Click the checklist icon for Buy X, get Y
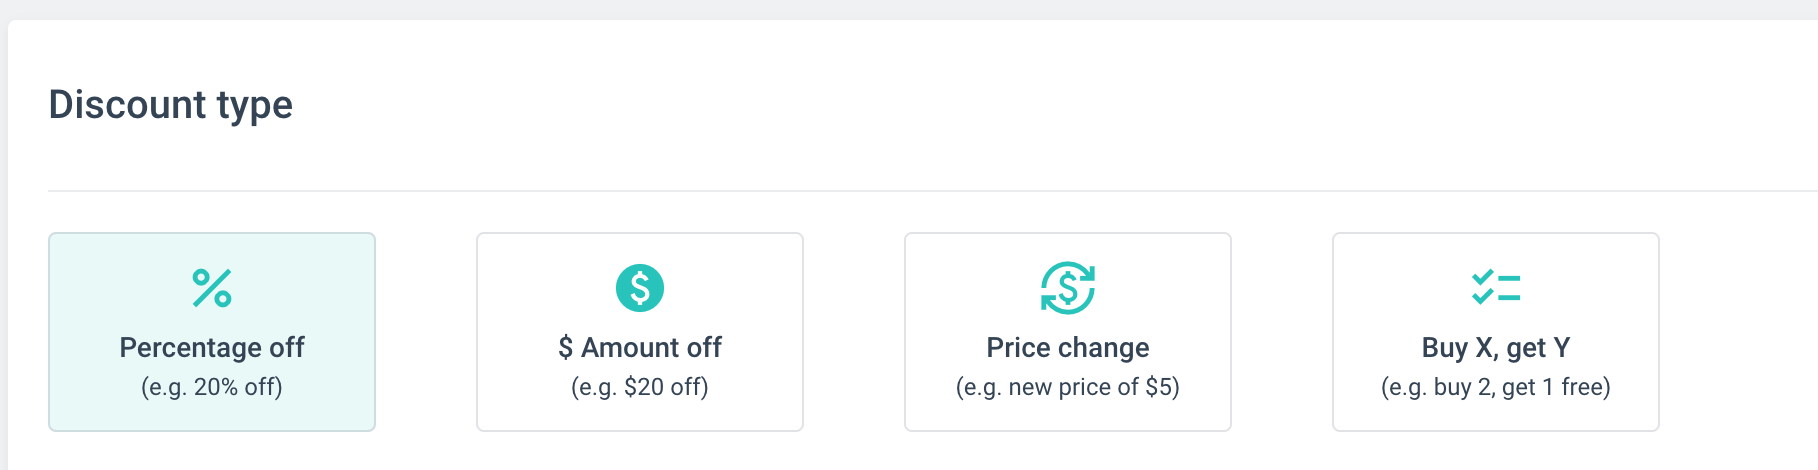 (1496, 288)
